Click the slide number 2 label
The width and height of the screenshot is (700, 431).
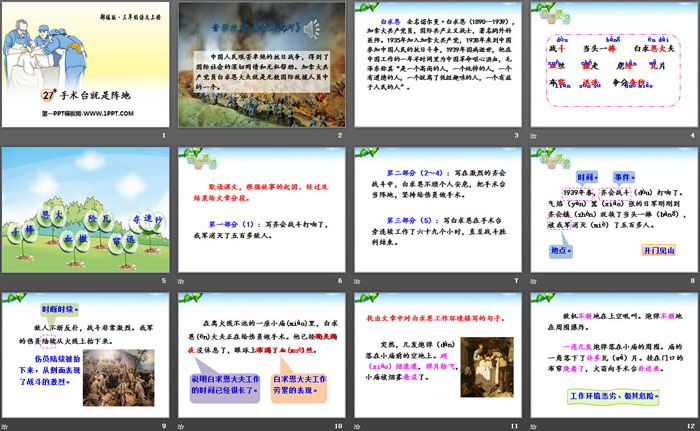(340, 135)
